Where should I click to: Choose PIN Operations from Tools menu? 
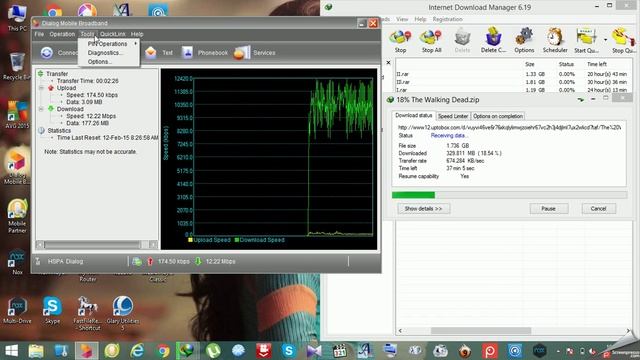point(109,44)
